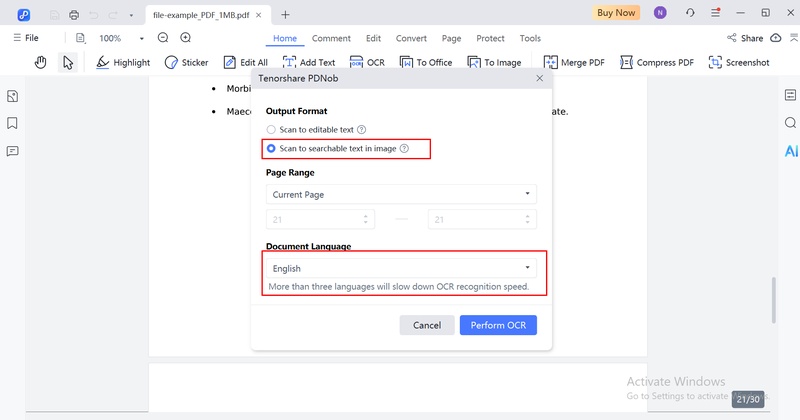Switch to the Convert tab
Viewport: 800px width, 420px height.
coord(411,38)
